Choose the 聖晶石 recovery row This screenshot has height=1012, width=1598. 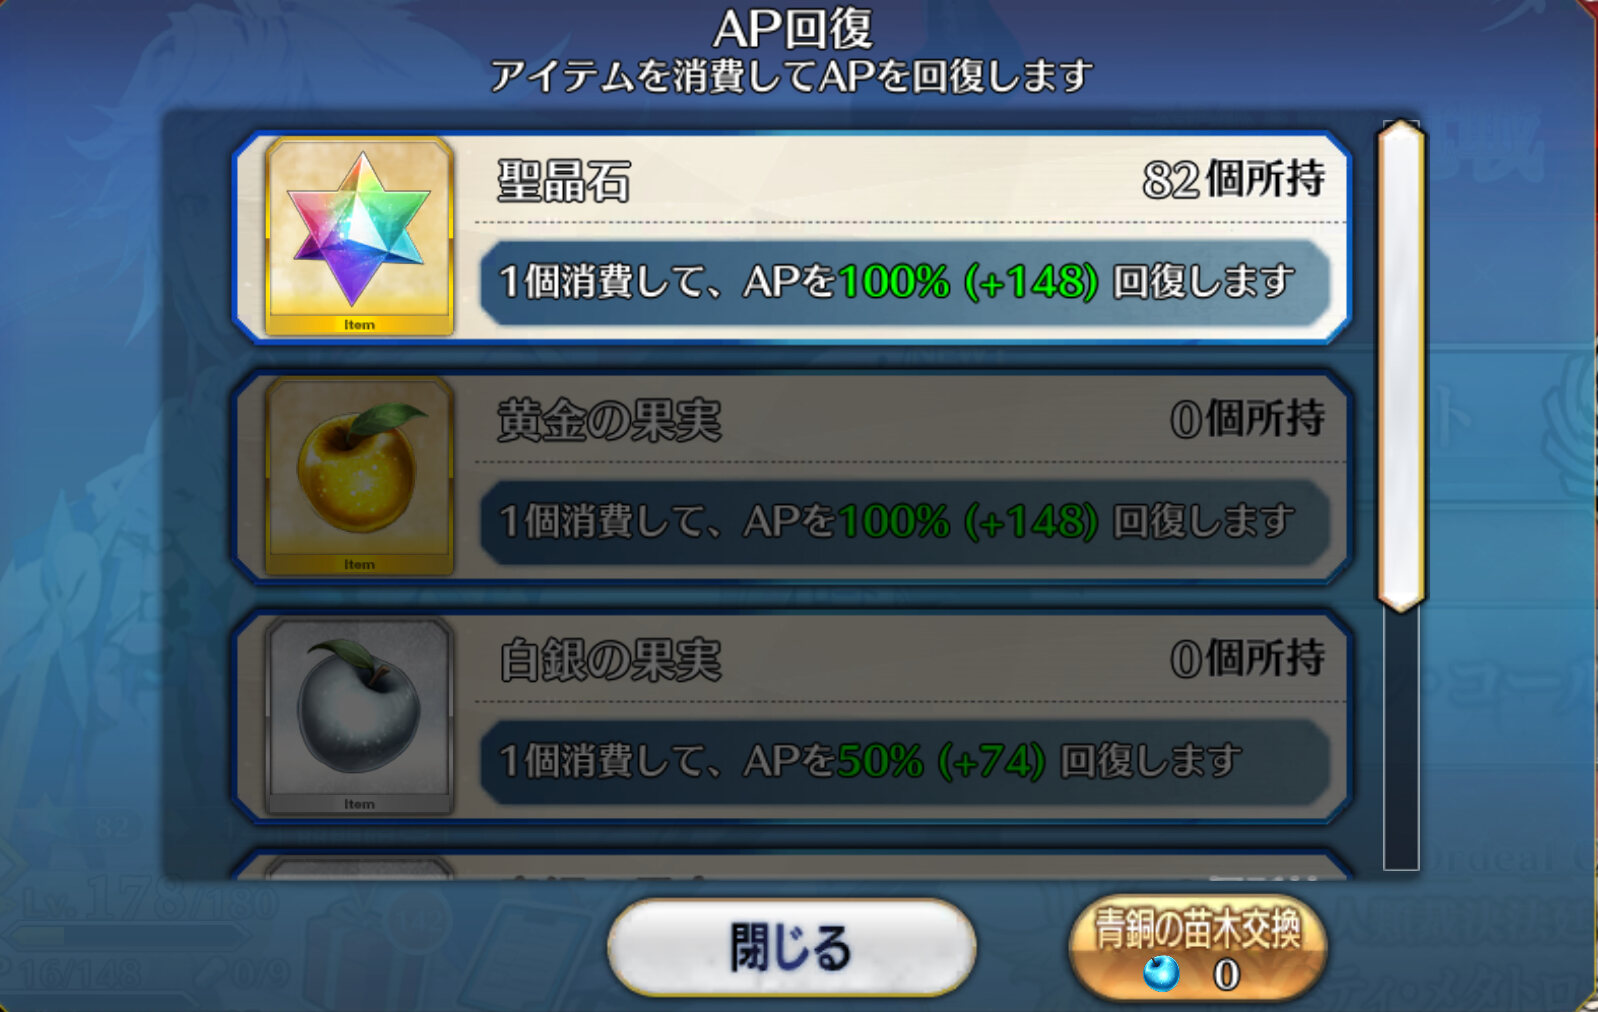coord(792,237)
